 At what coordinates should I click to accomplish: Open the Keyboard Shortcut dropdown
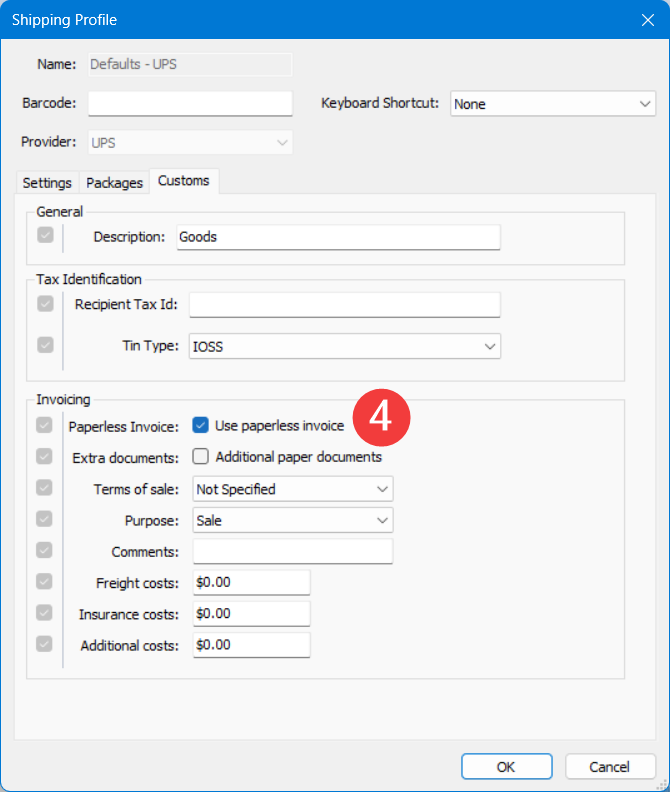[x=552, y=104]
